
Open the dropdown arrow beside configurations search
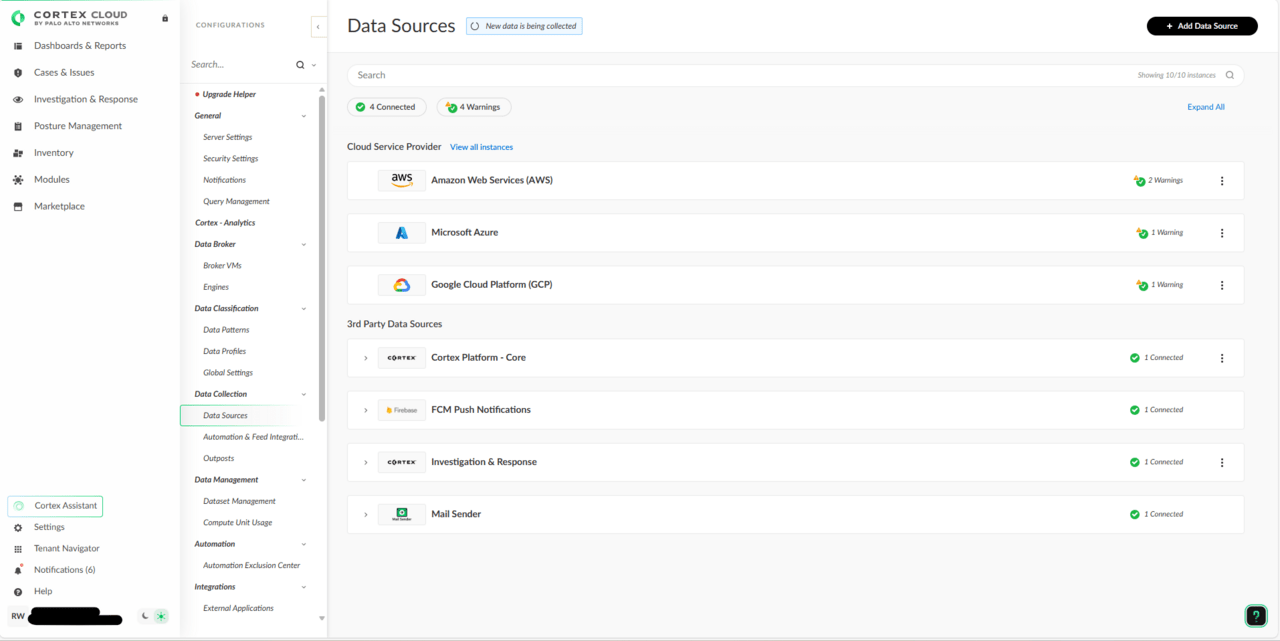tap(314, 65)
